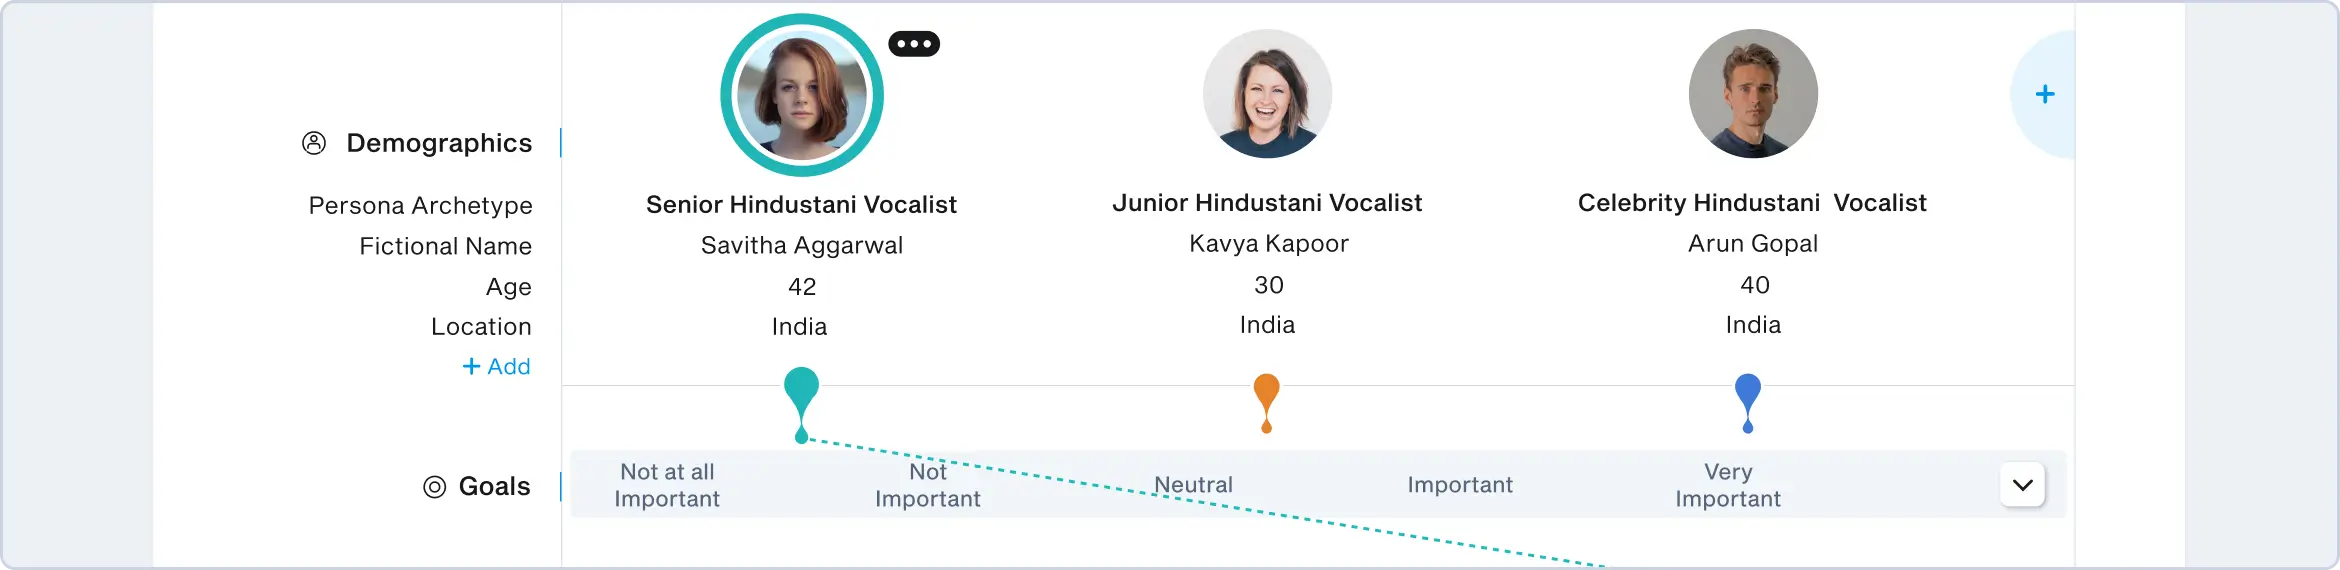
Task: Click the Senior Hindustani Vocalist archetype title
Action: 801,205
